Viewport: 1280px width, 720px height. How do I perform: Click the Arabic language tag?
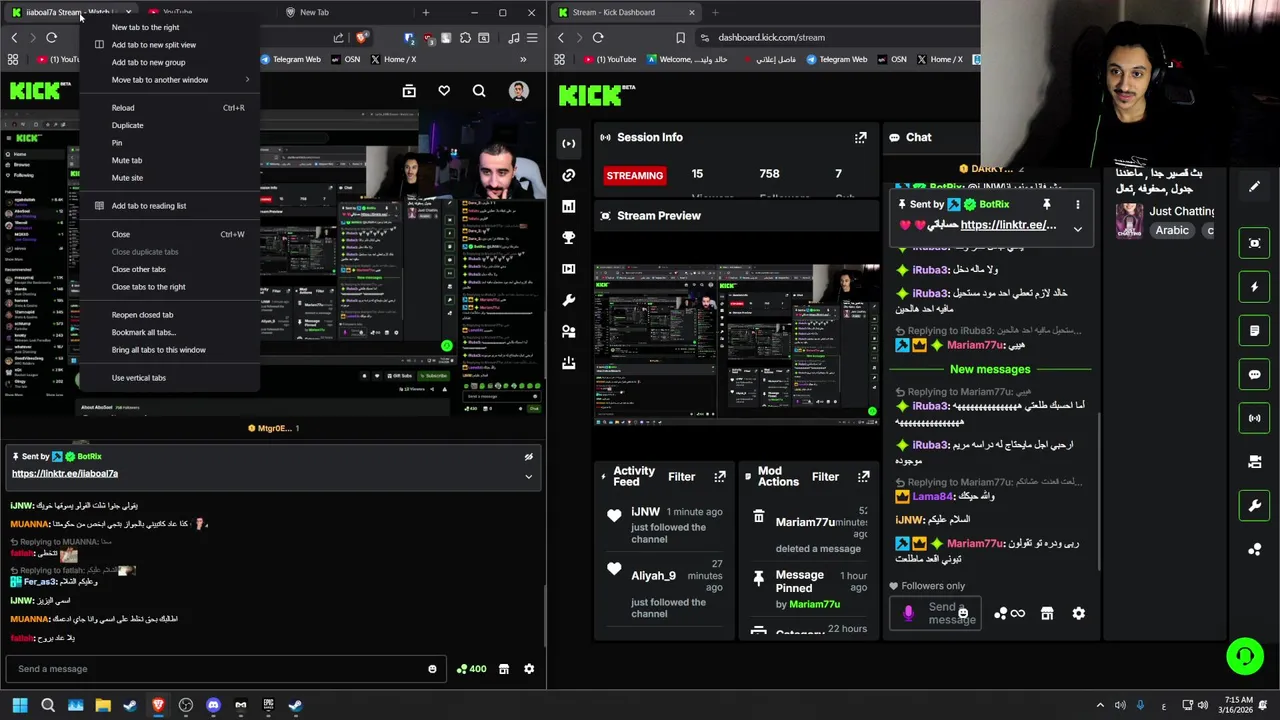tap(1172, 230)
